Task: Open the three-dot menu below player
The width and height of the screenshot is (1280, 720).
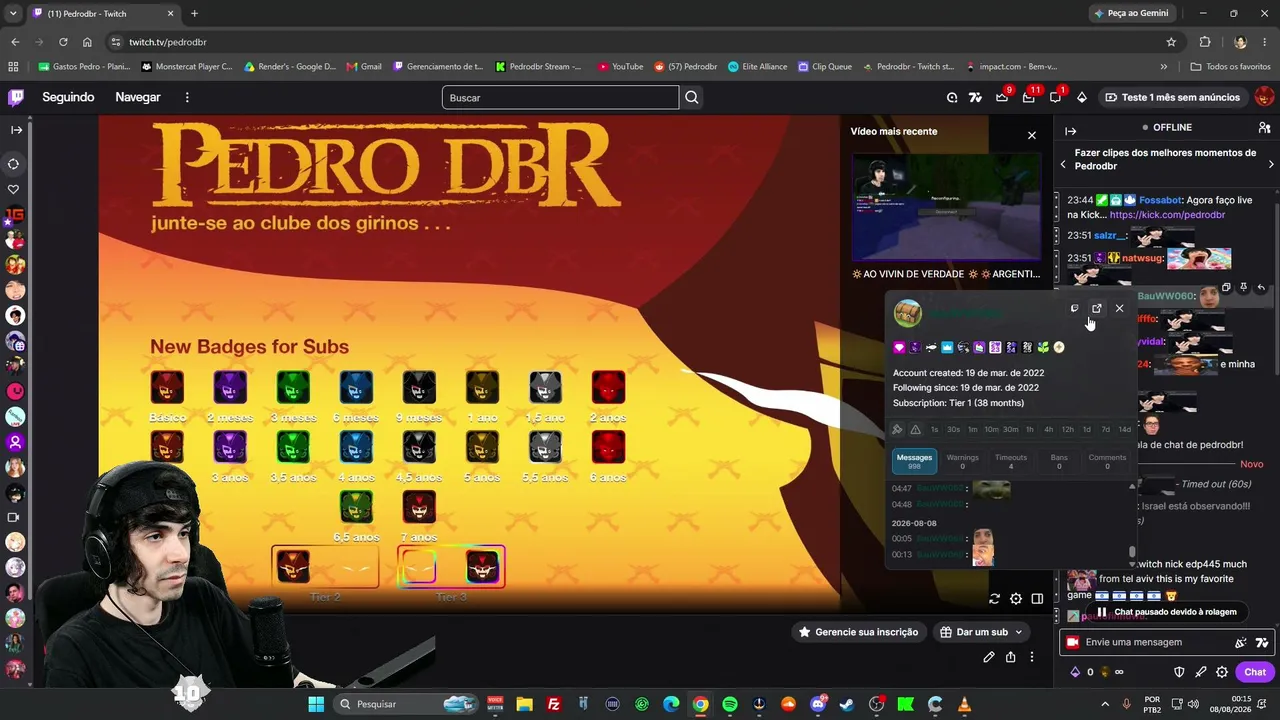Action: point(1032,657)
